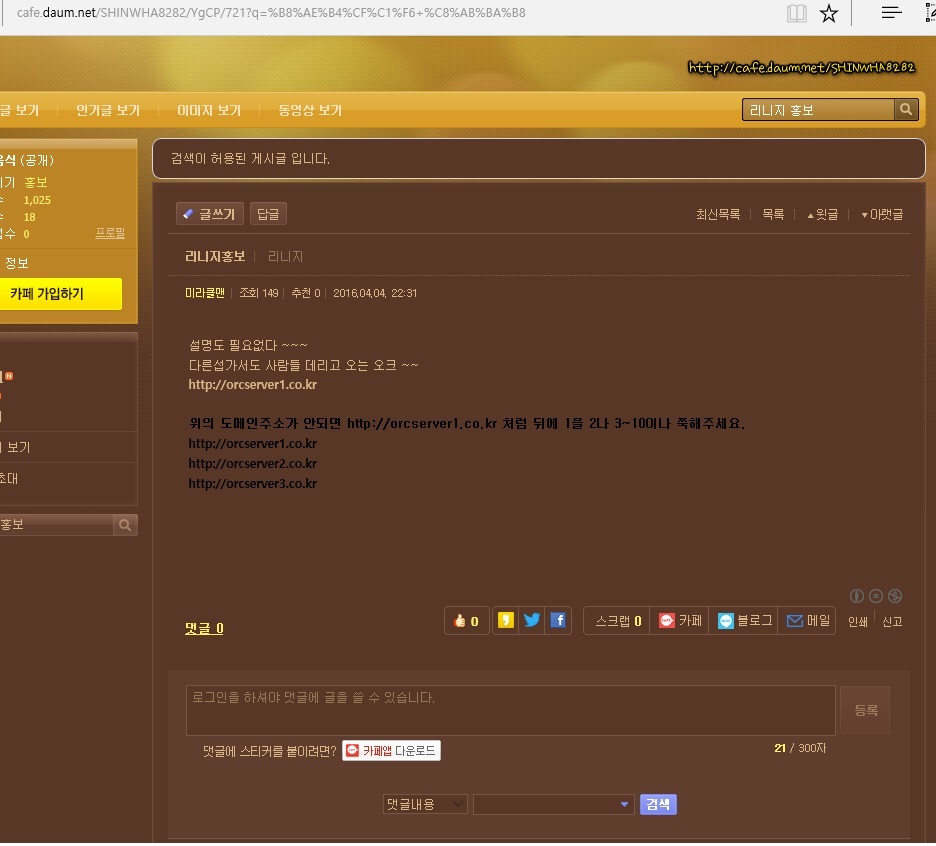Click the 카페 가입하기 join button
The width and height of the screenshot is (936, 846).
(61, 294)
